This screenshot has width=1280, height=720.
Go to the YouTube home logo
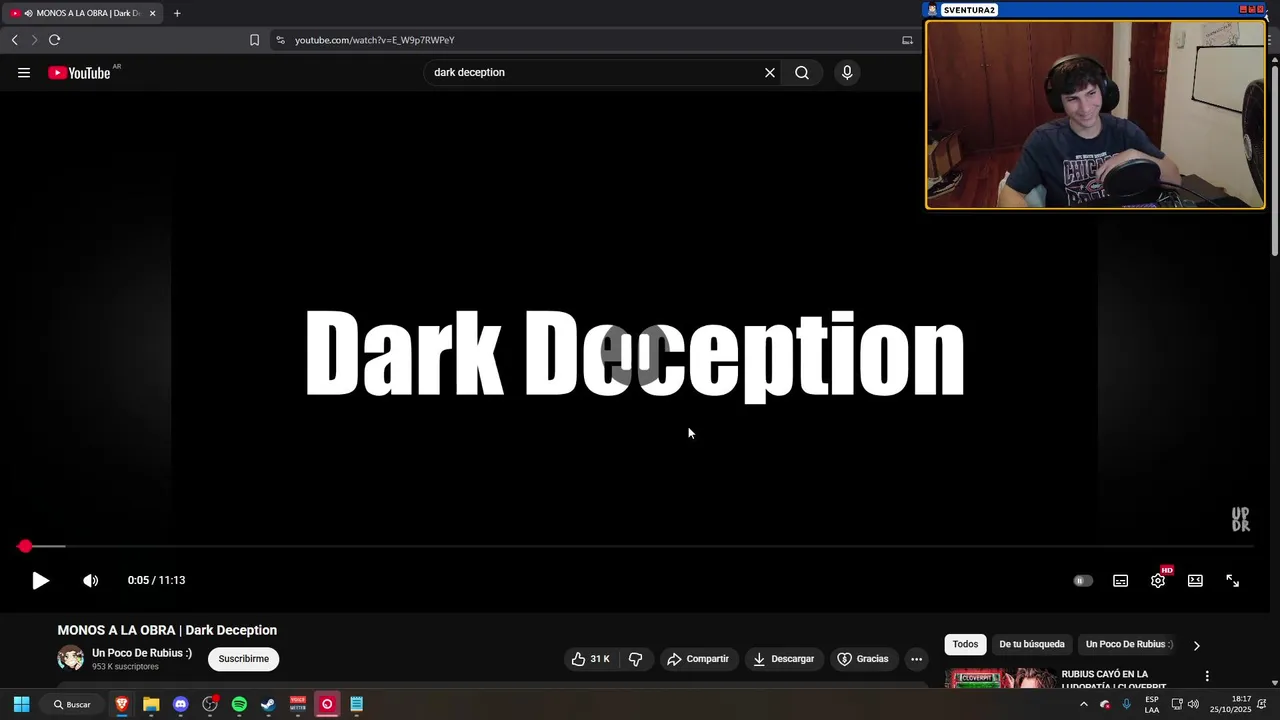tap(80, 72)
